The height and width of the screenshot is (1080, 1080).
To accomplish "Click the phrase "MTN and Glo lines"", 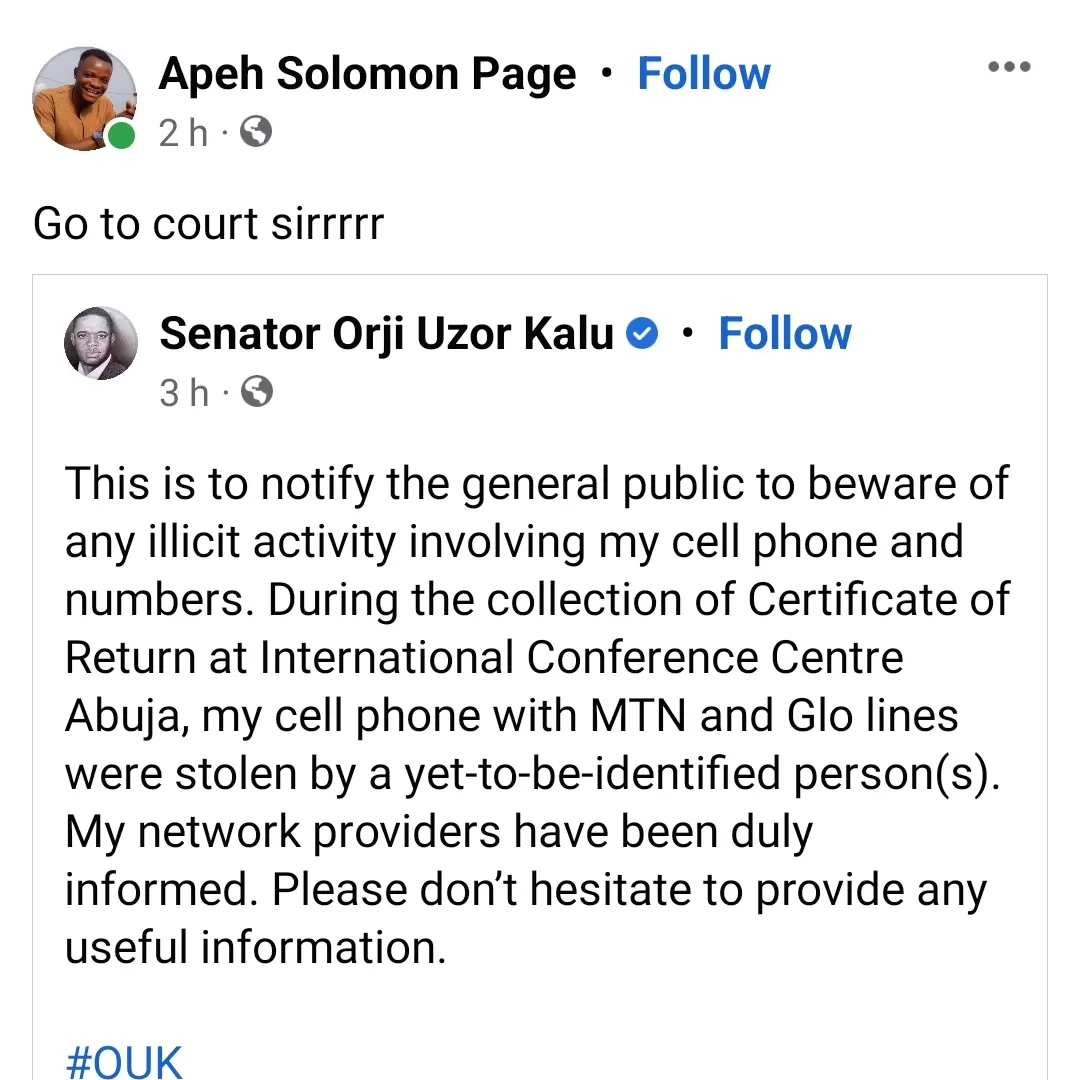I will click(775, 716).
